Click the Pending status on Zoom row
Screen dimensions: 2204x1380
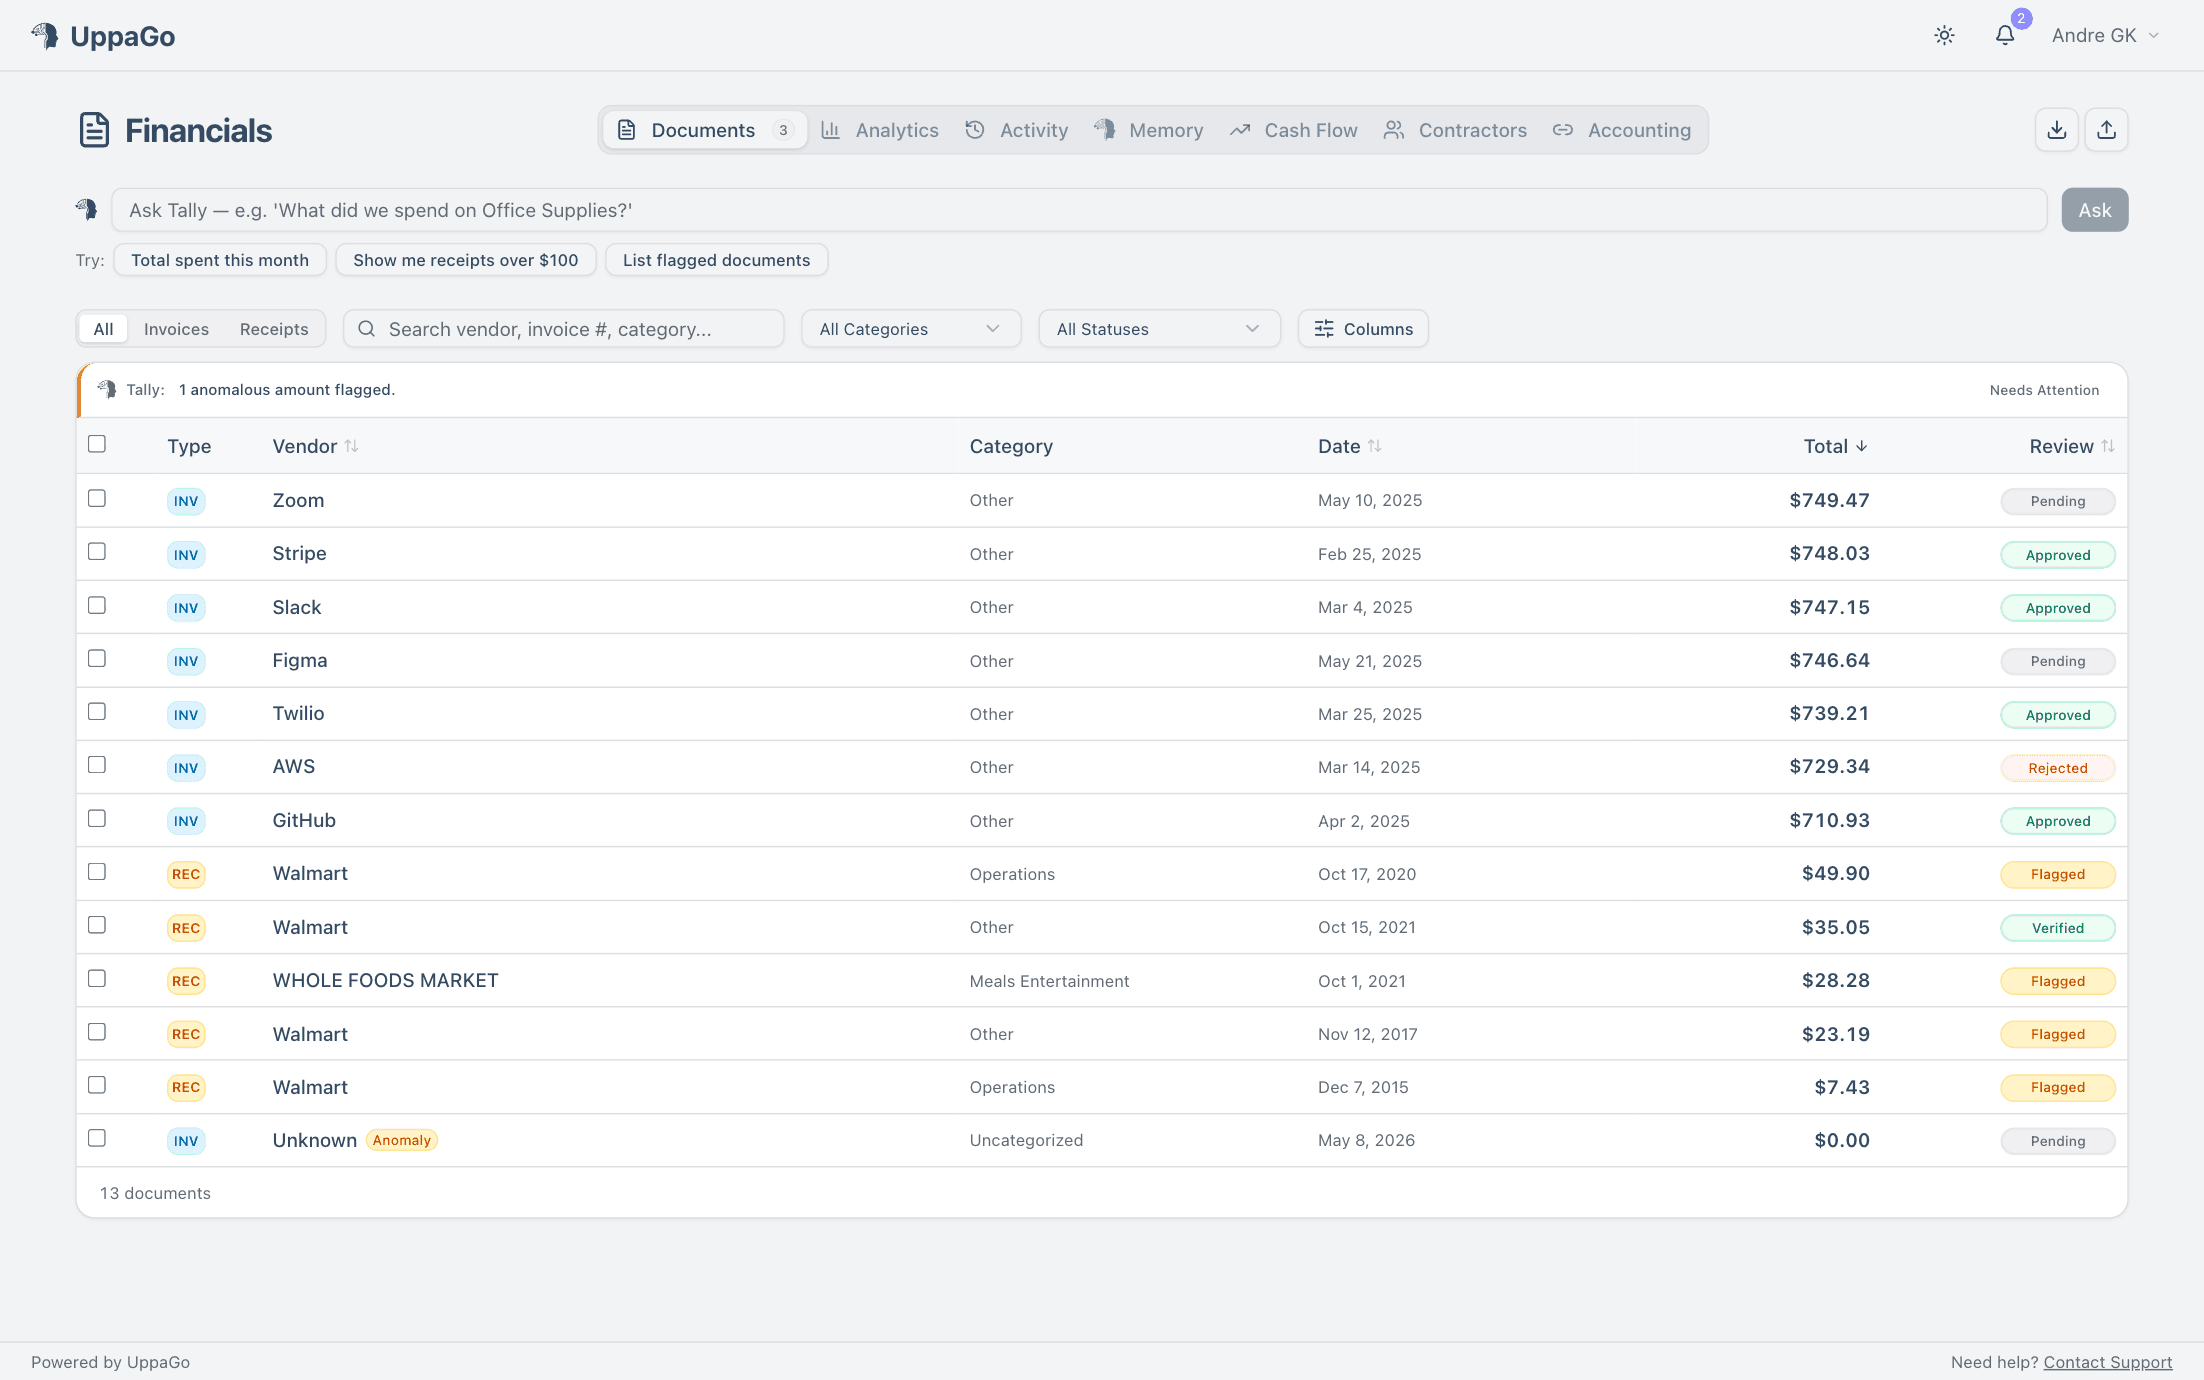[2058, 501]
